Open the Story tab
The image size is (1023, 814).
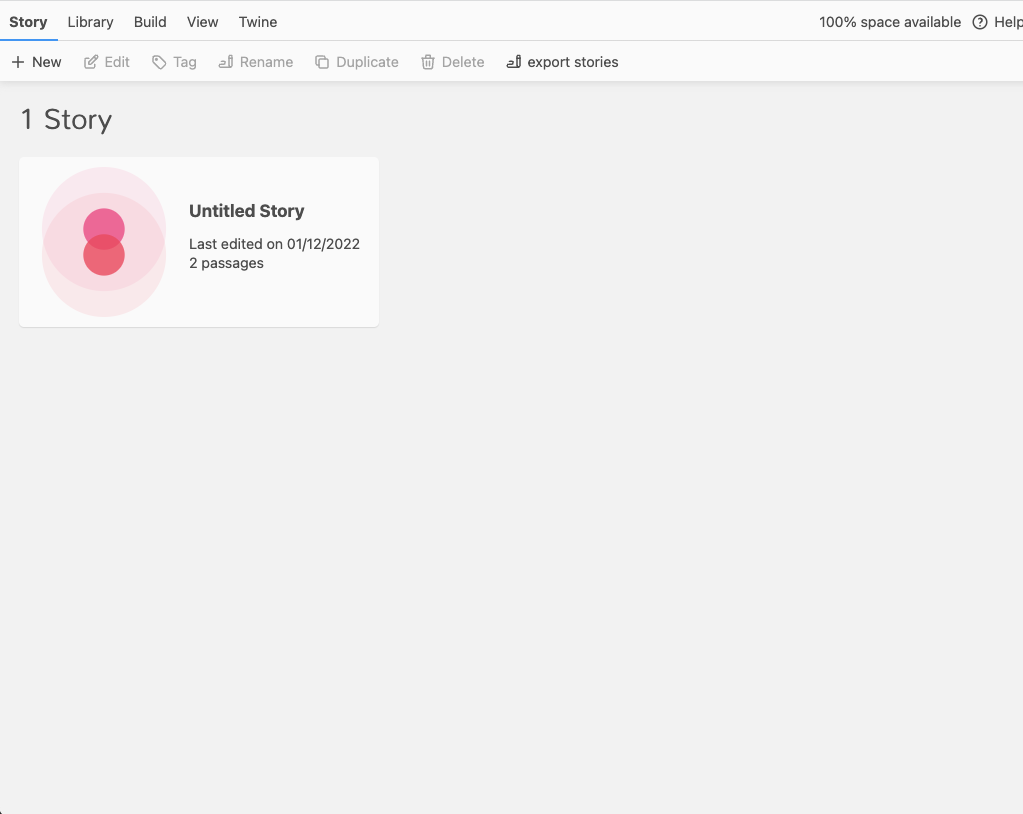28,22
